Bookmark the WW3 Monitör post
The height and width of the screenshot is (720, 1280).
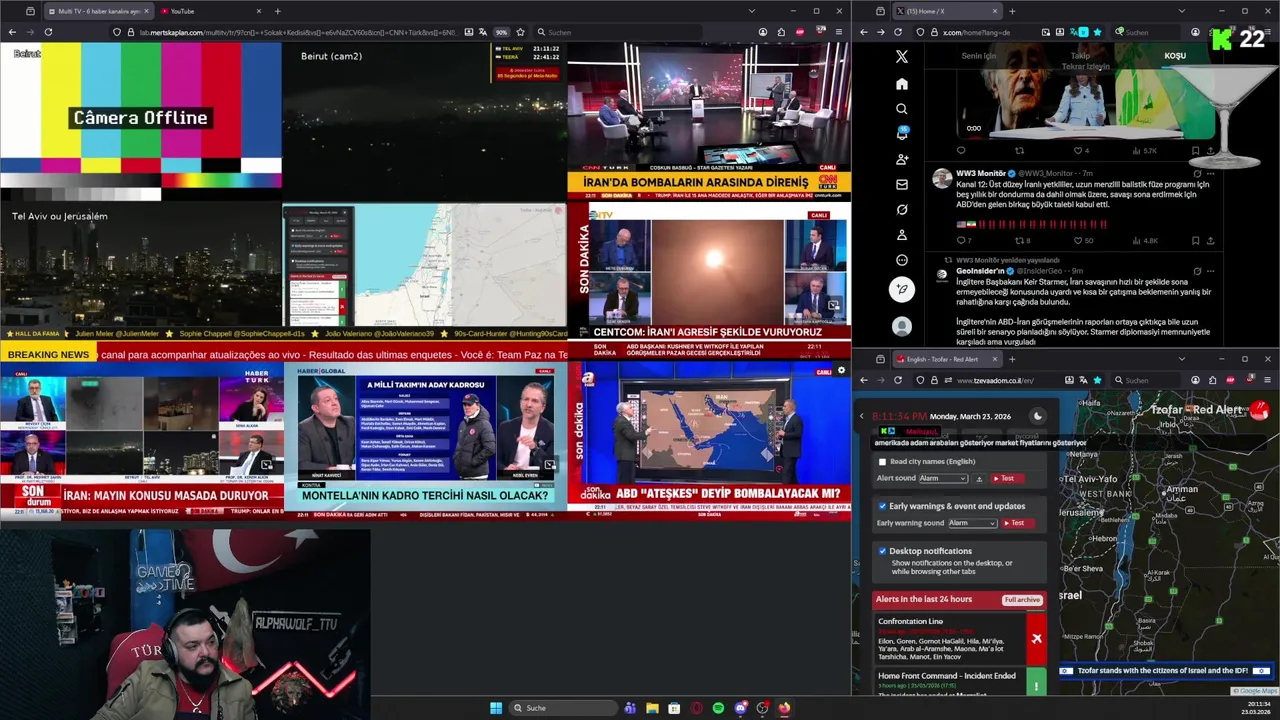pyautogui.click(x=1195, y=240)
